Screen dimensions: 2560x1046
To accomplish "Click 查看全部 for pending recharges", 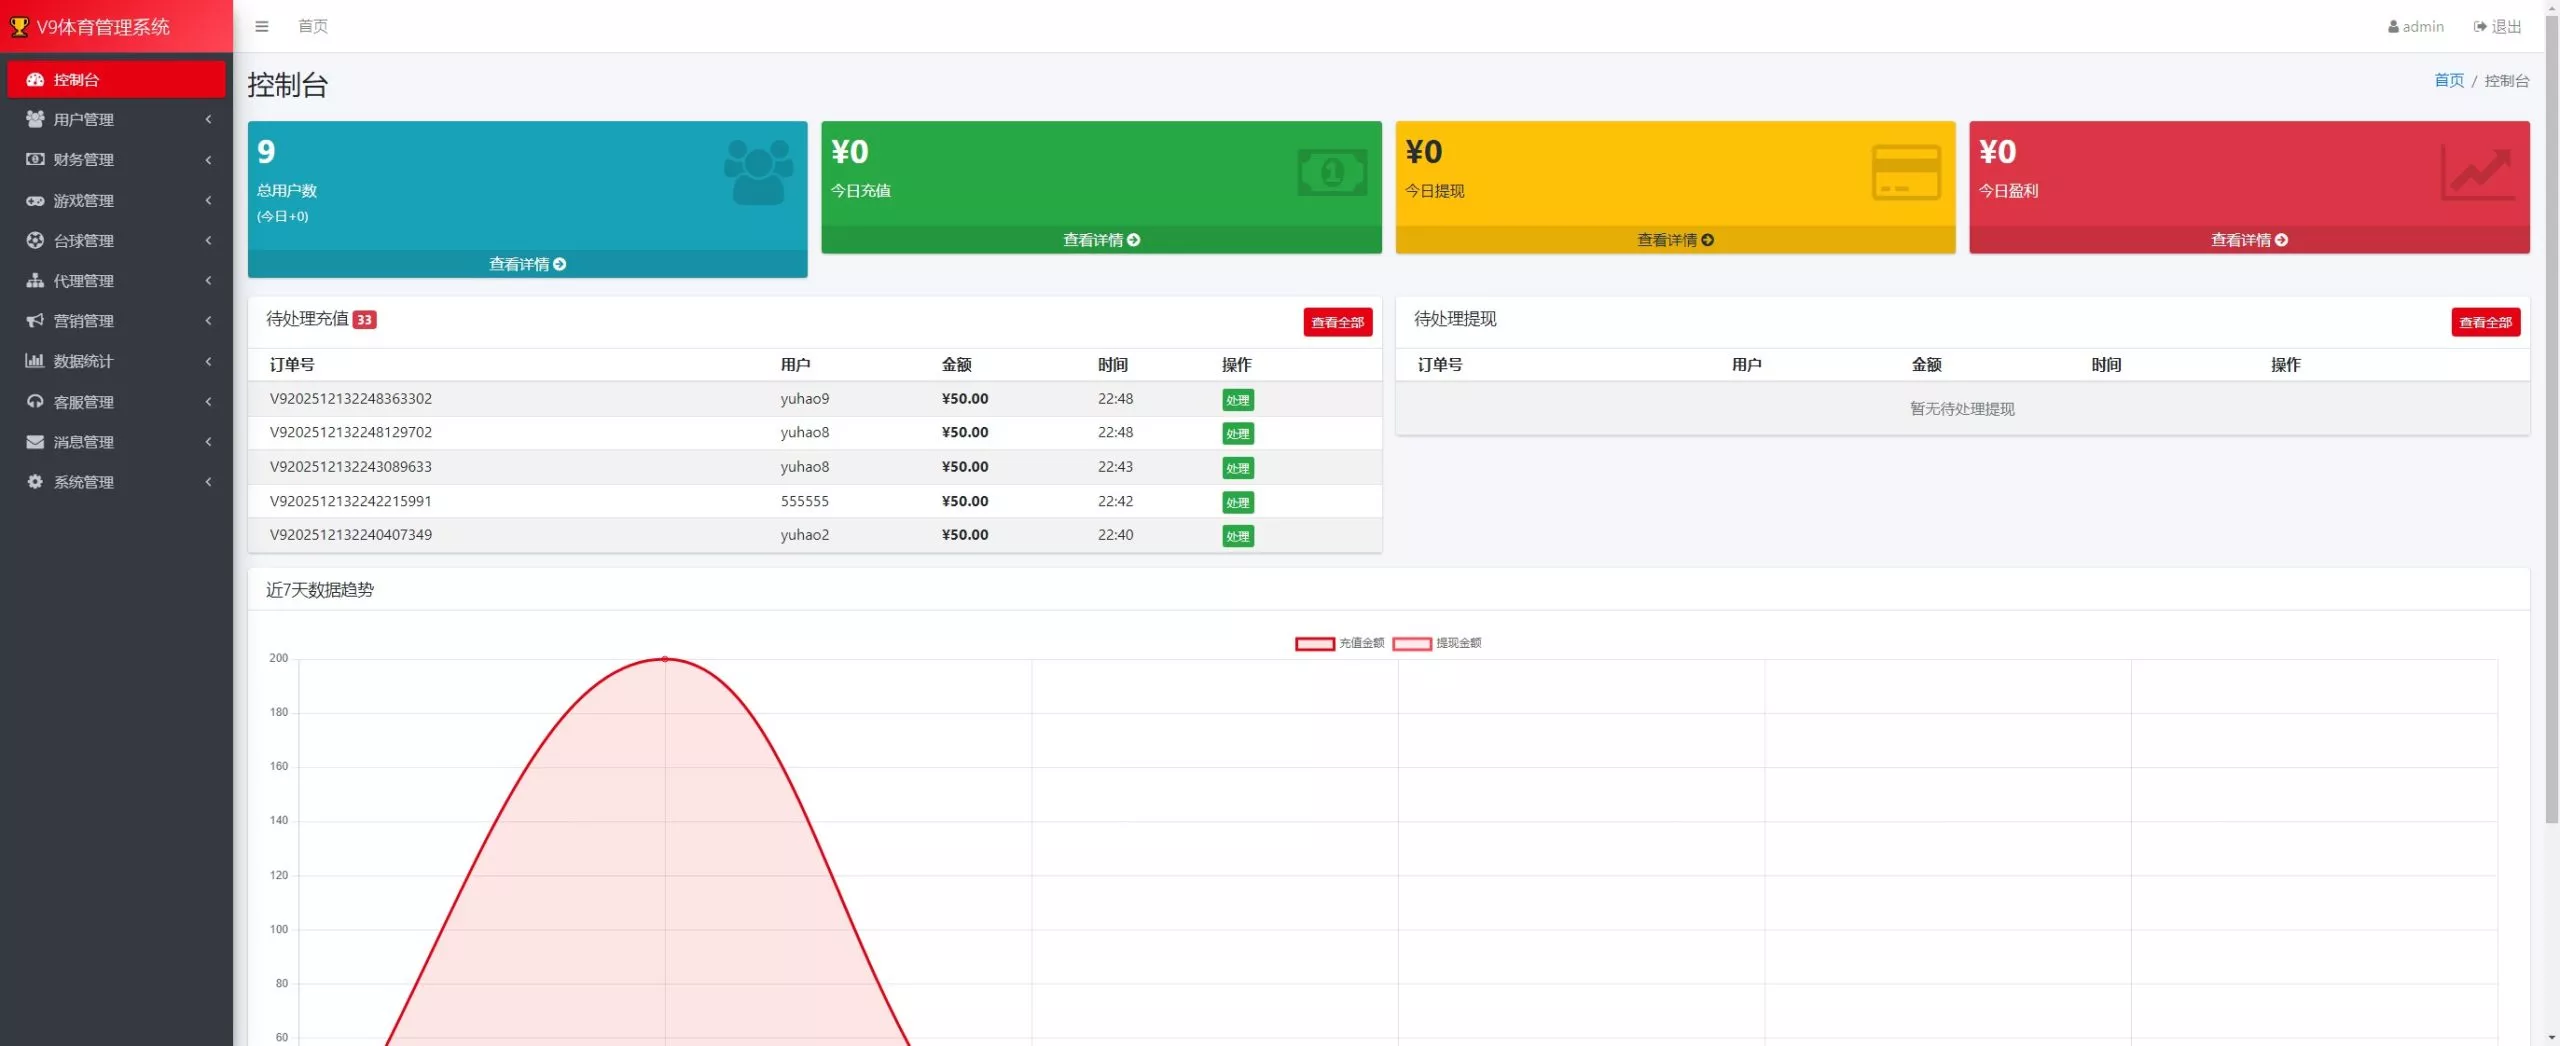I will (1337, 322).
